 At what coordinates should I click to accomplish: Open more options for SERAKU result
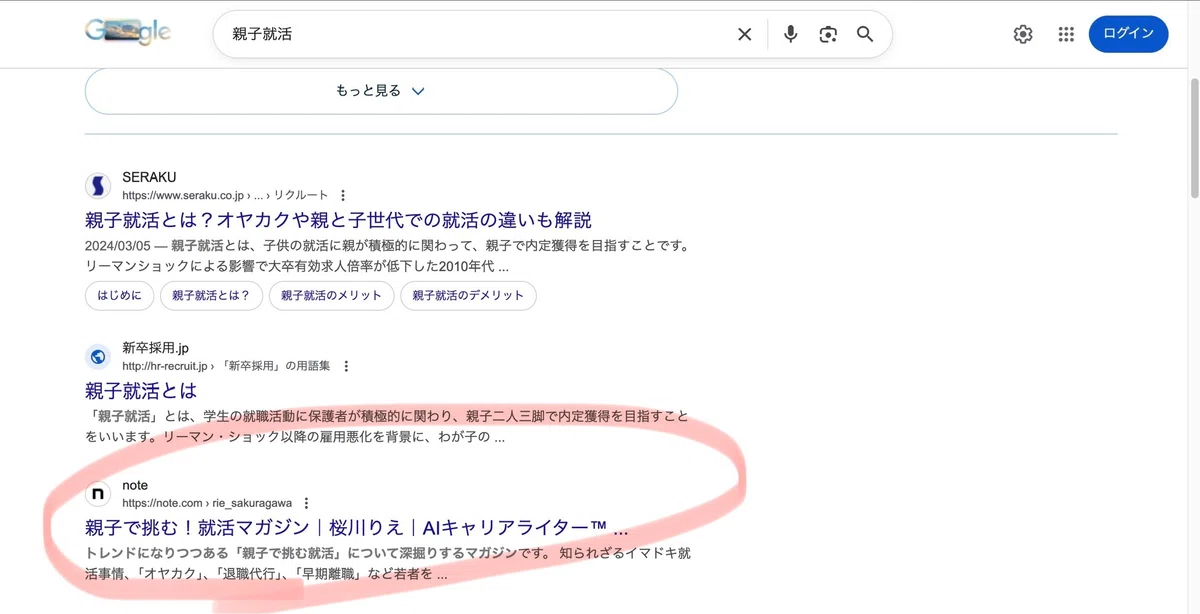[343, 196]
